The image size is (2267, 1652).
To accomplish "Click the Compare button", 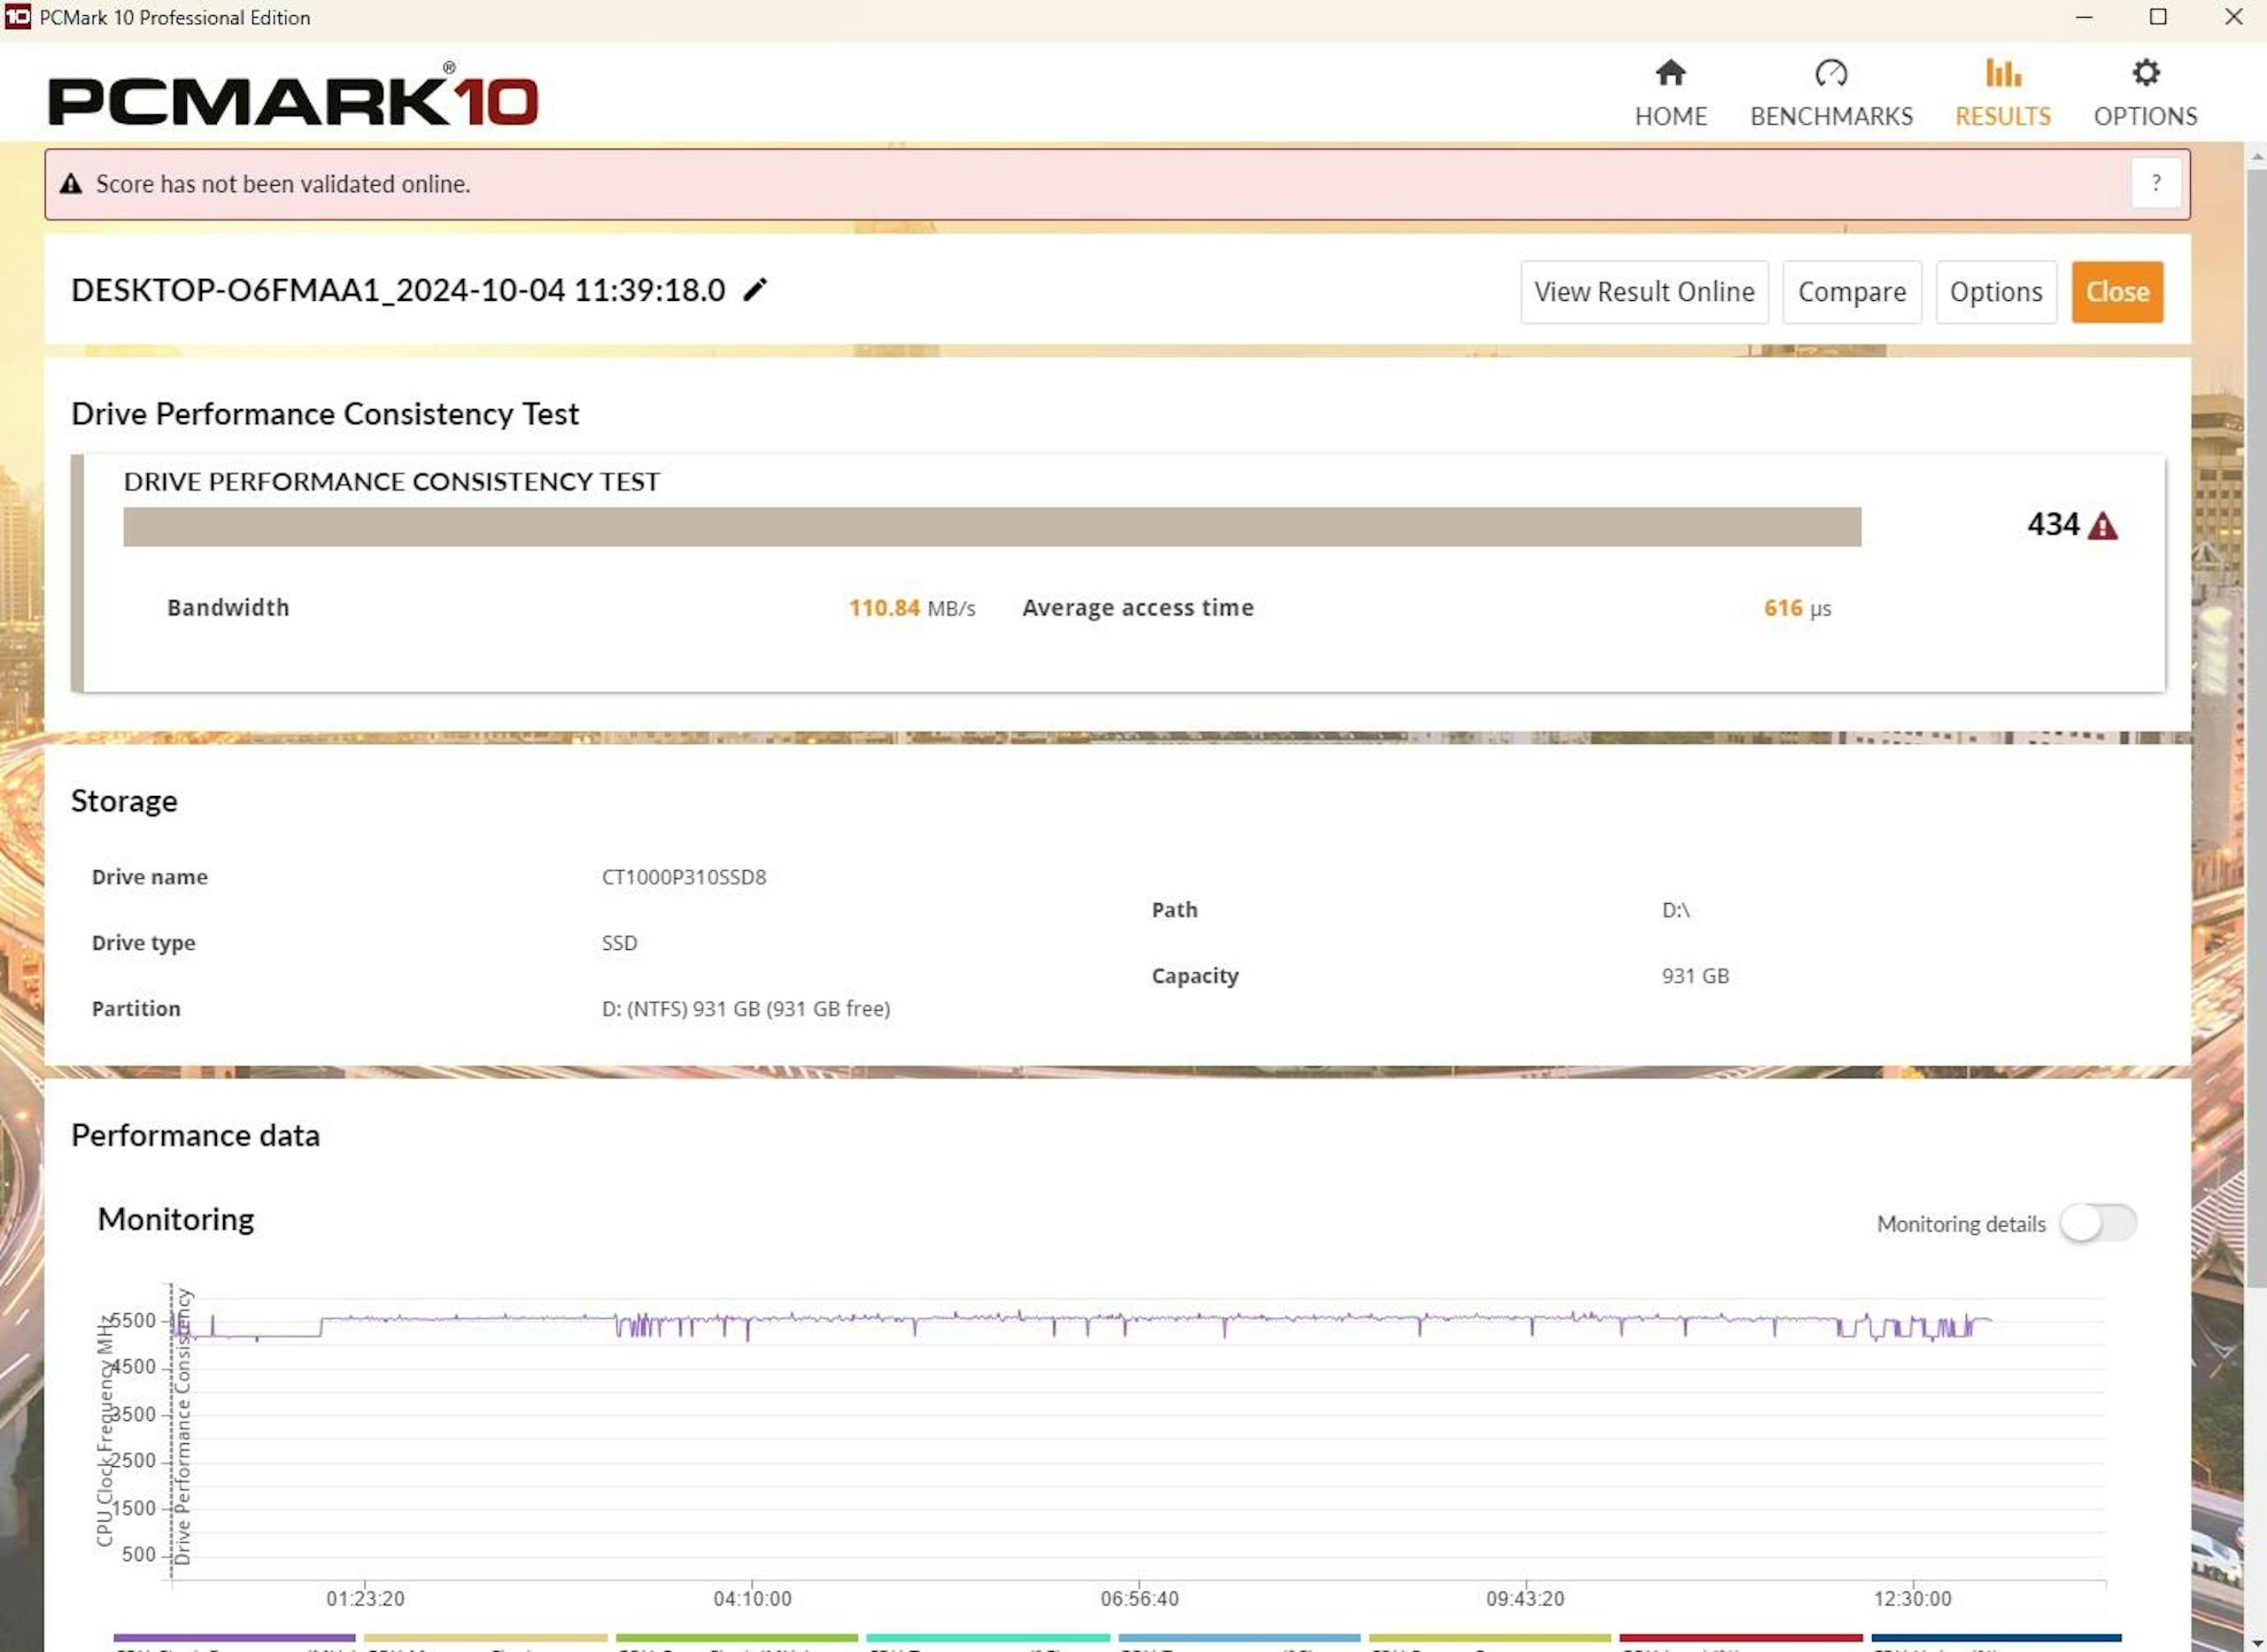I will point(1851,292).
